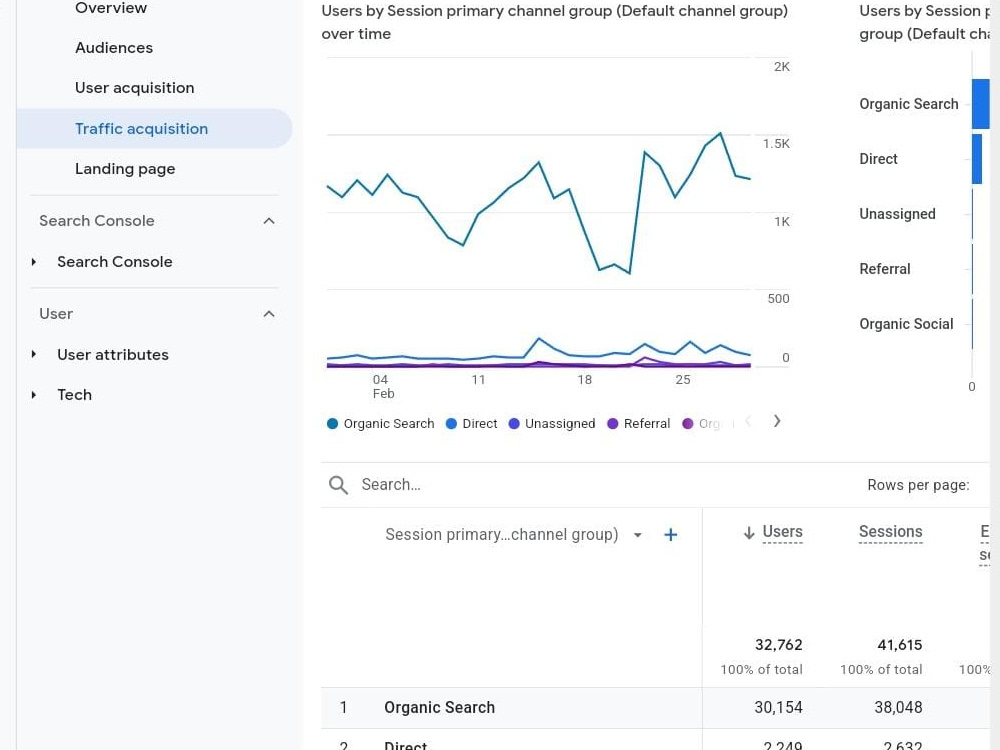Click the search magnifier icon
Viewport: 1000px width, 750px height.
(338, 485)
